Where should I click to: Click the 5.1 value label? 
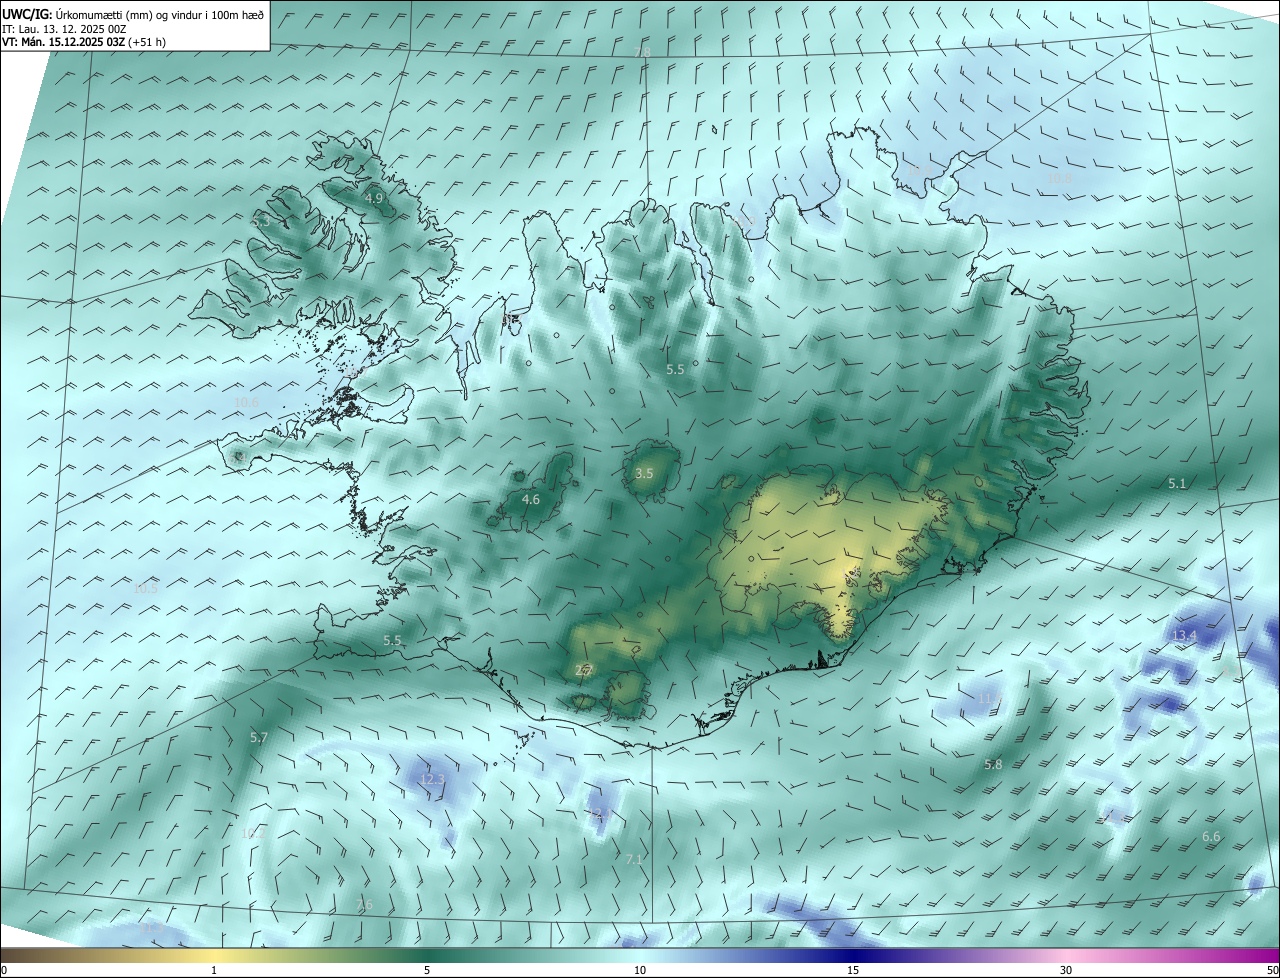1177,483
